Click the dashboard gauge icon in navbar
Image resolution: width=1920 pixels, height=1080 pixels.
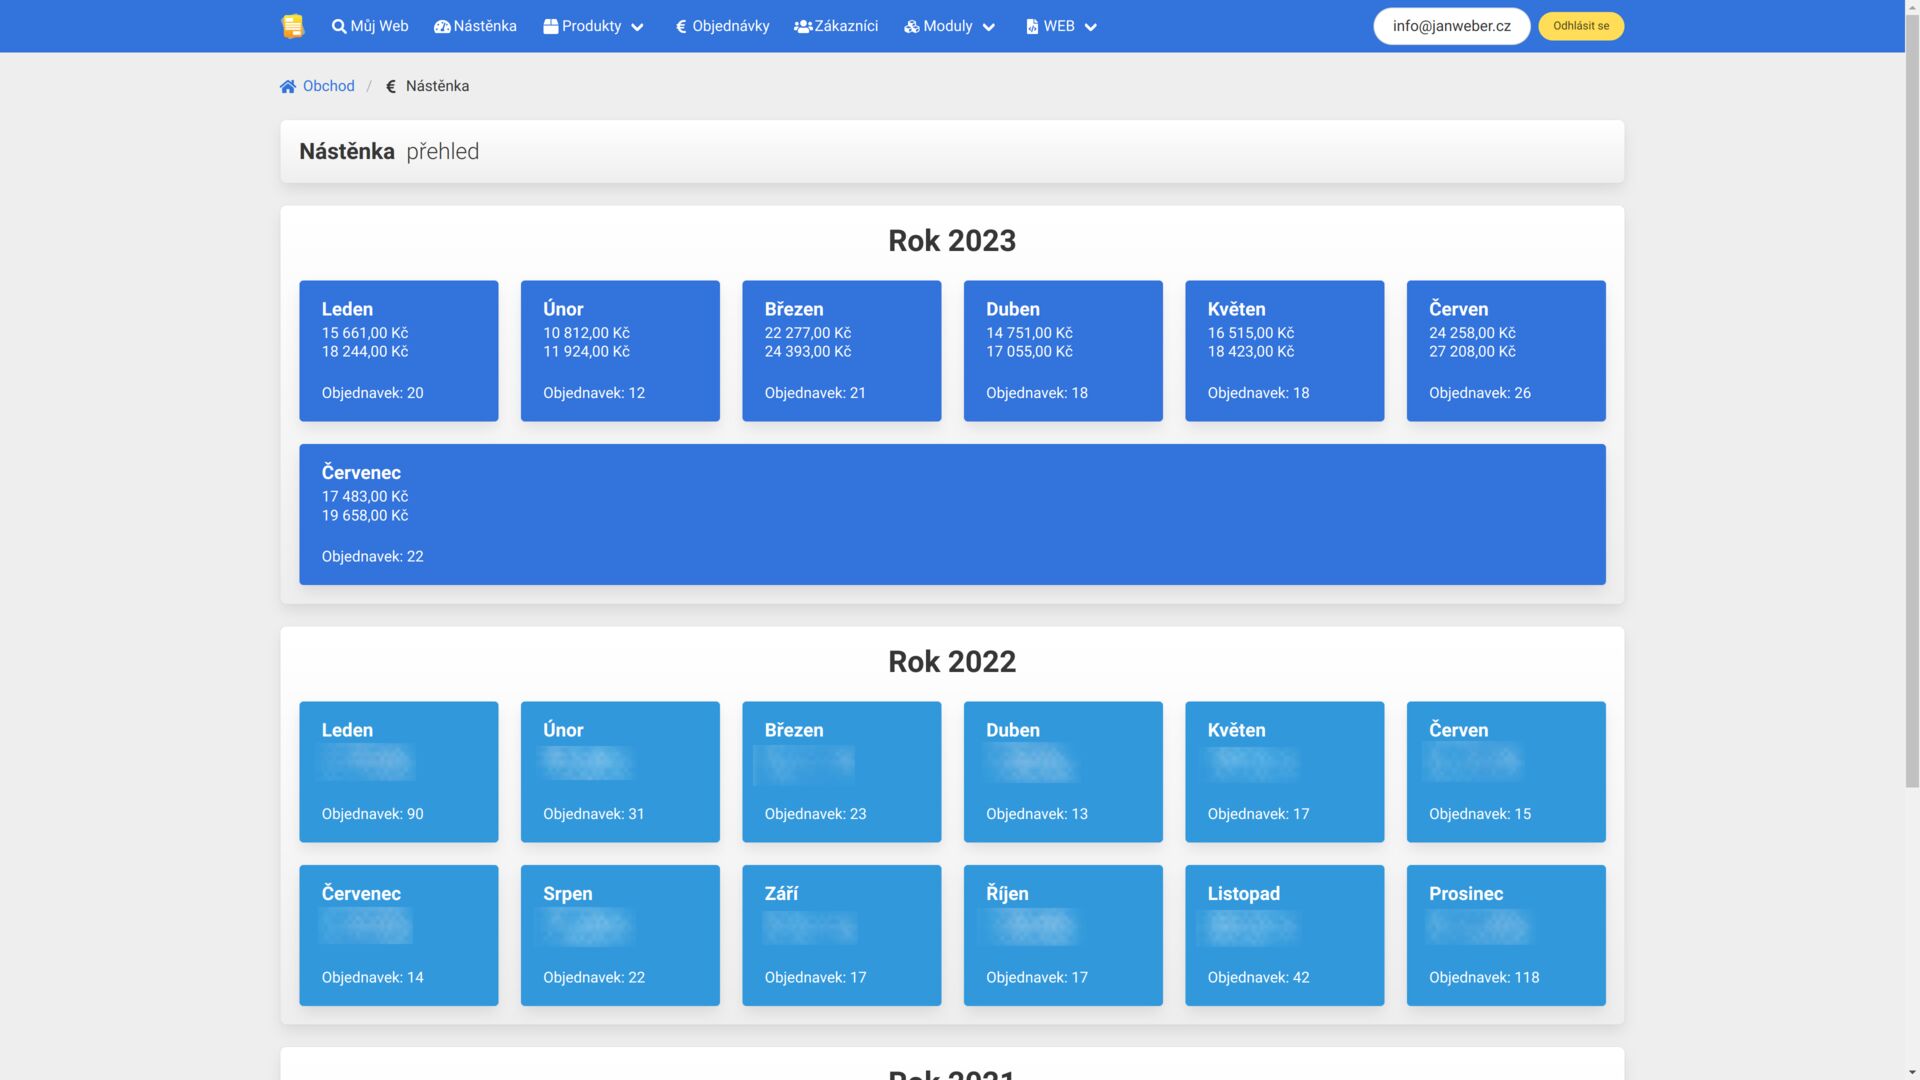[x=442, y=27]
